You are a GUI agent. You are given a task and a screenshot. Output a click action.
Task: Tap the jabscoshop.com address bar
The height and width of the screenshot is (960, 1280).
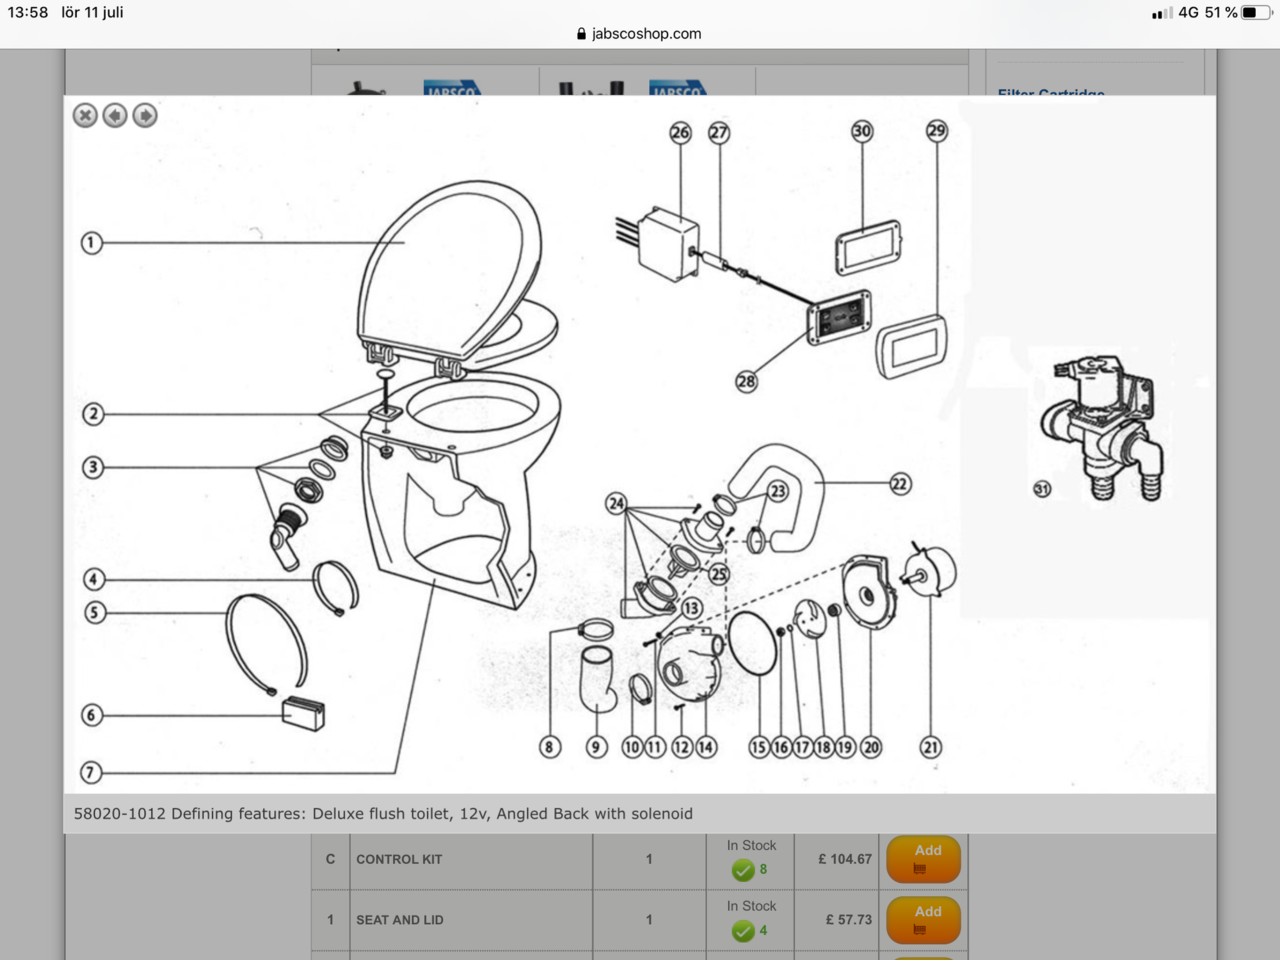pyautogui.click(x=640, y=33)
